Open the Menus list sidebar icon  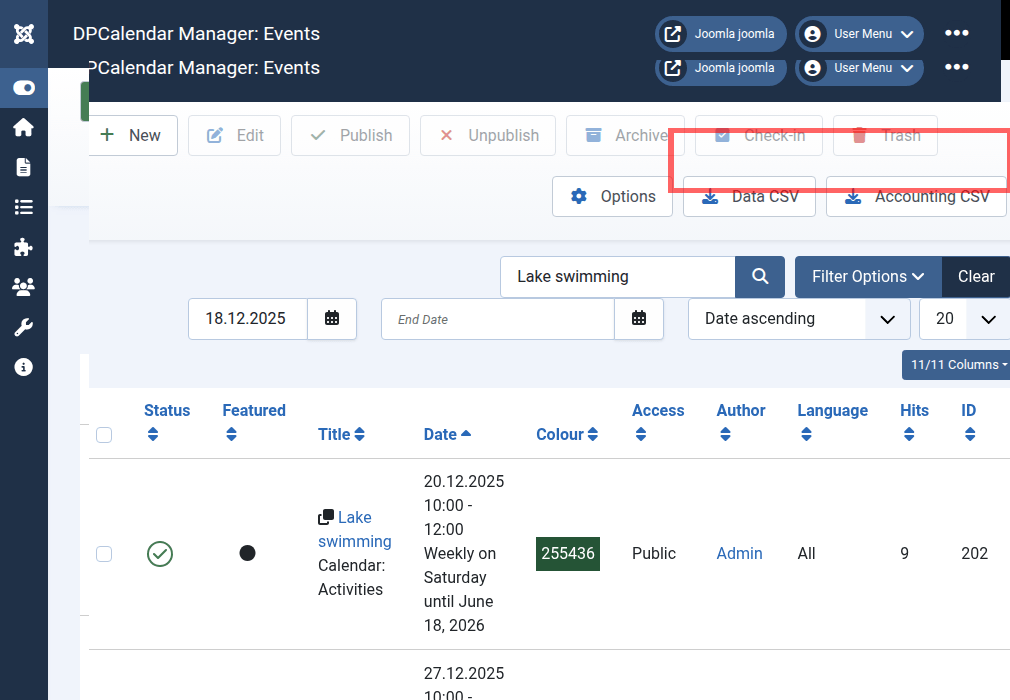pos(24,207)
